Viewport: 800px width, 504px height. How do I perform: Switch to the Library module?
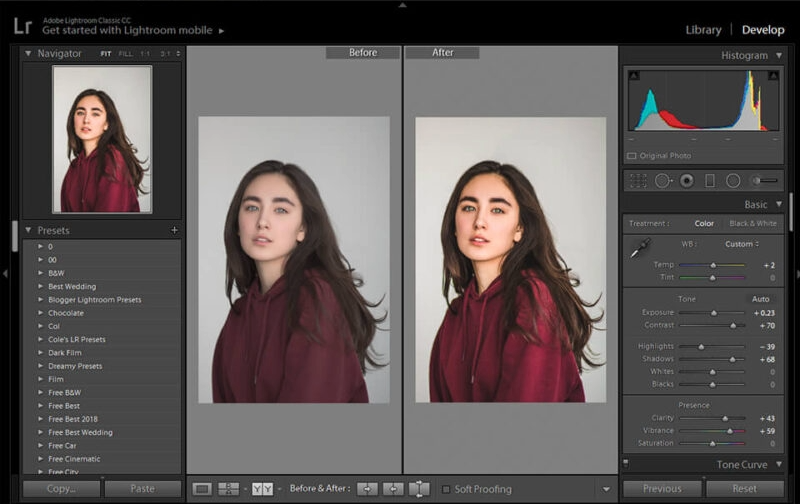pyautogui.click(x=703, y=30)
